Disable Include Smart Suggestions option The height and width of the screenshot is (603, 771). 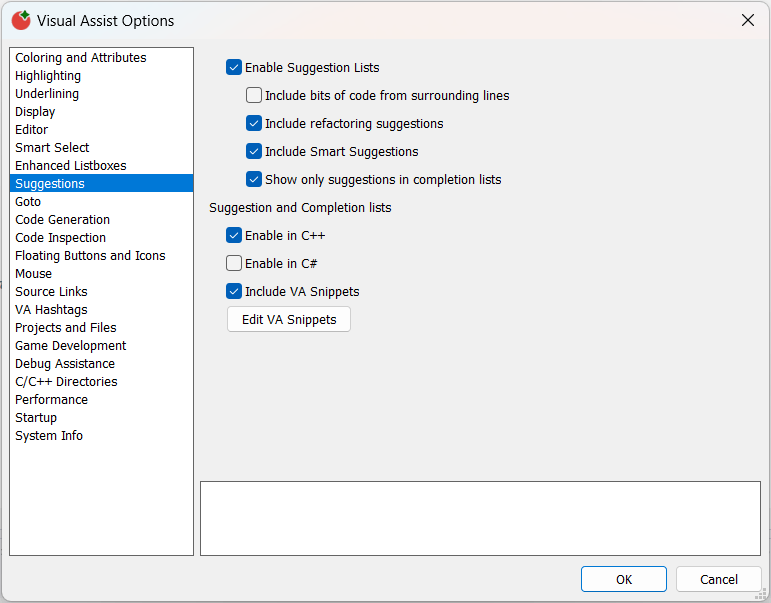pyautogui.click(x=254, y=152)
